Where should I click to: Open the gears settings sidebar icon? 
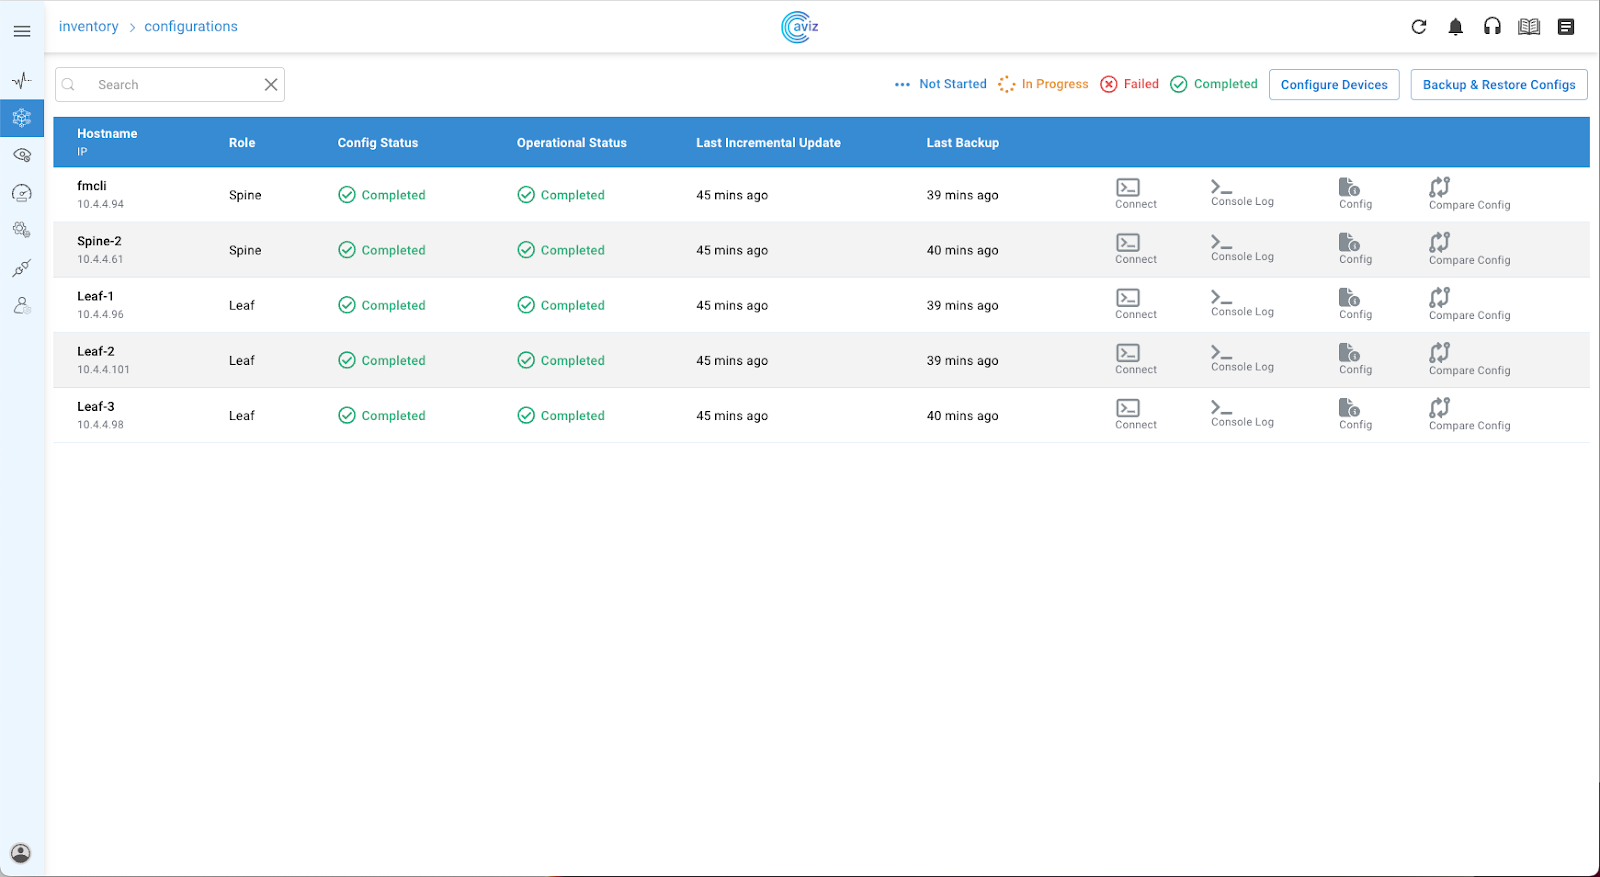coord(22,230)
